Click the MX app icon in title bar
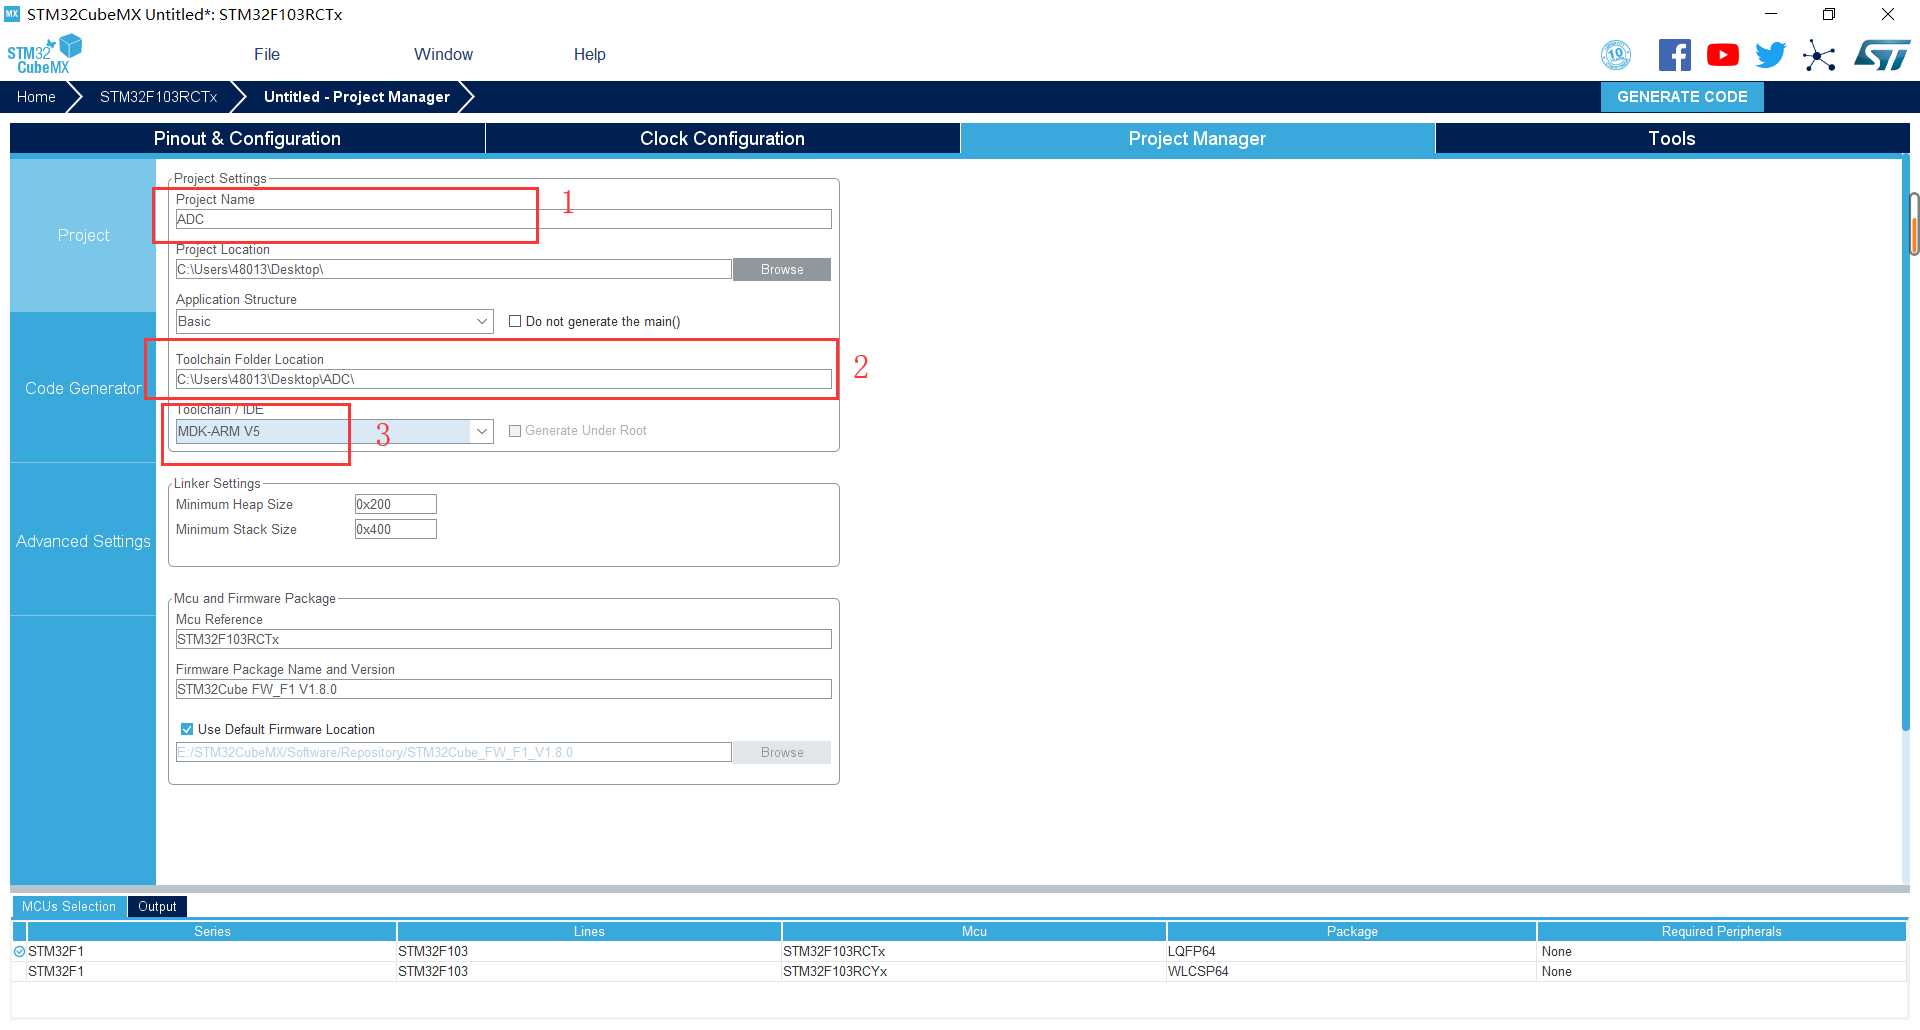This screenshot has width=1920, height=1030. (x=12, y=14)
